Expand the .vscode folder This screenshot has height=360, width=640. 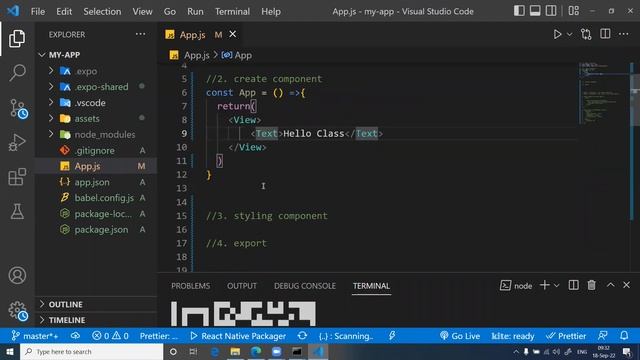point(51,102)
